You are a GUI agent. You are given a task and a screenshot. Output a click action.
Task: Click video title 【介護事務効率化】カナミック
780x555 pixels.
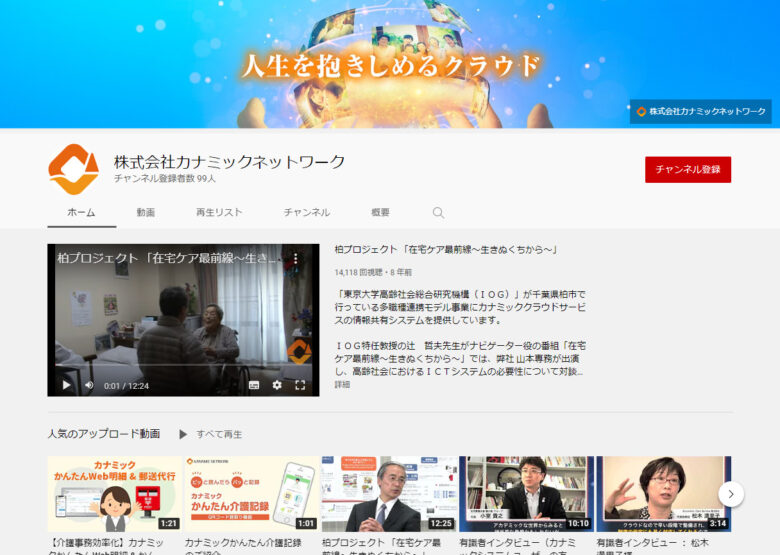[106, 547]
